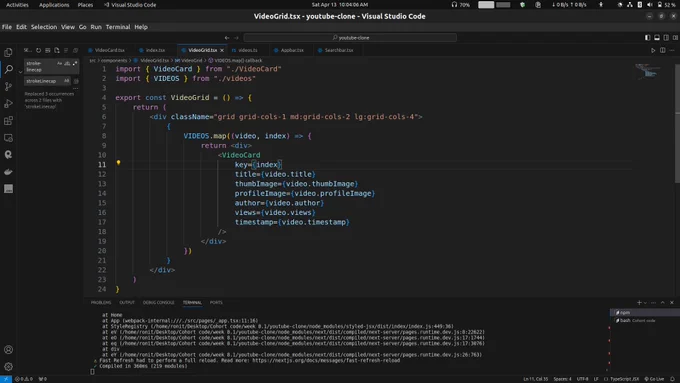Switch to the videos.ts tab
The height and width of the screenshot is (383, 680).
[x=248, y=50]
